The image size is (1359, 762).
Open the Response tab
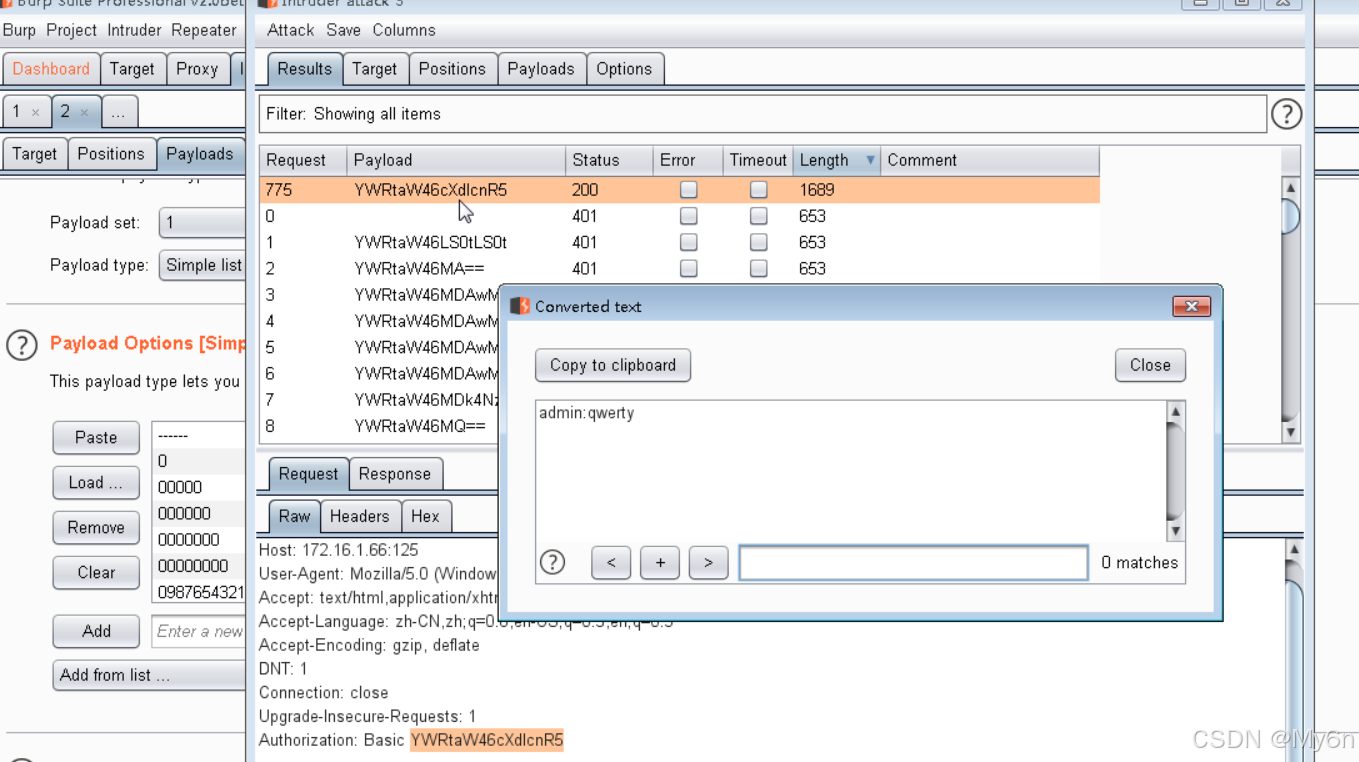pos(395,474)
